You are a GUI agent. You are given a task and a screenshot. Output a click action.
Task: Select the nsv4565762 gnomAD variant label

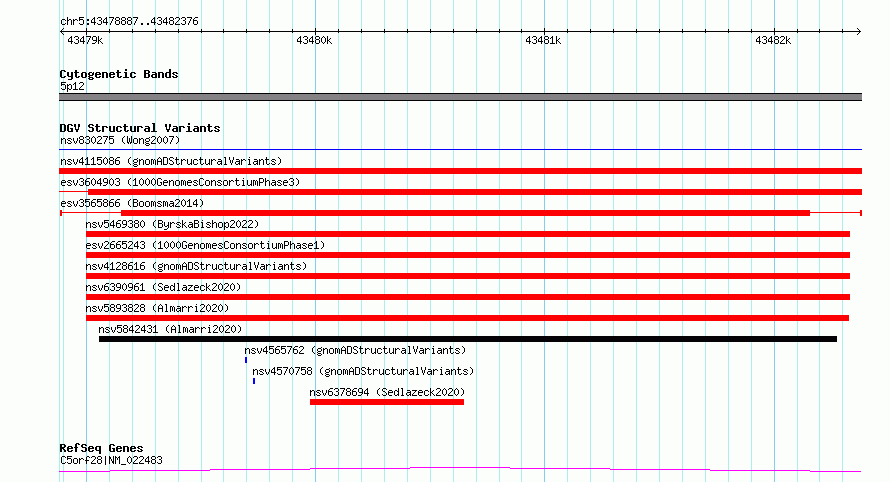pyautogui.click(x=355, y=350)
